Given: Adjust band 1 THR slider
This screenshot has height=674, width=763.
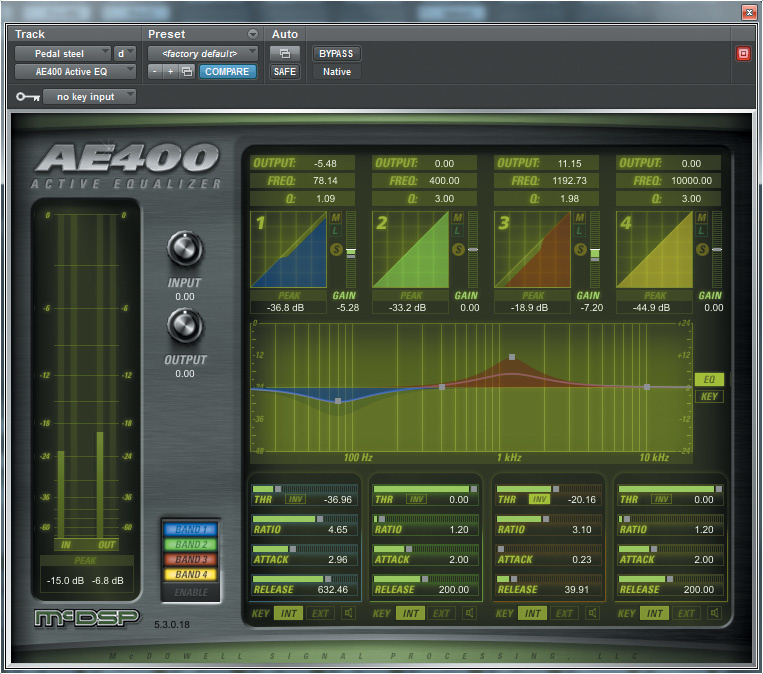Looking at the screenshot, I should click(x=305, y=489).
